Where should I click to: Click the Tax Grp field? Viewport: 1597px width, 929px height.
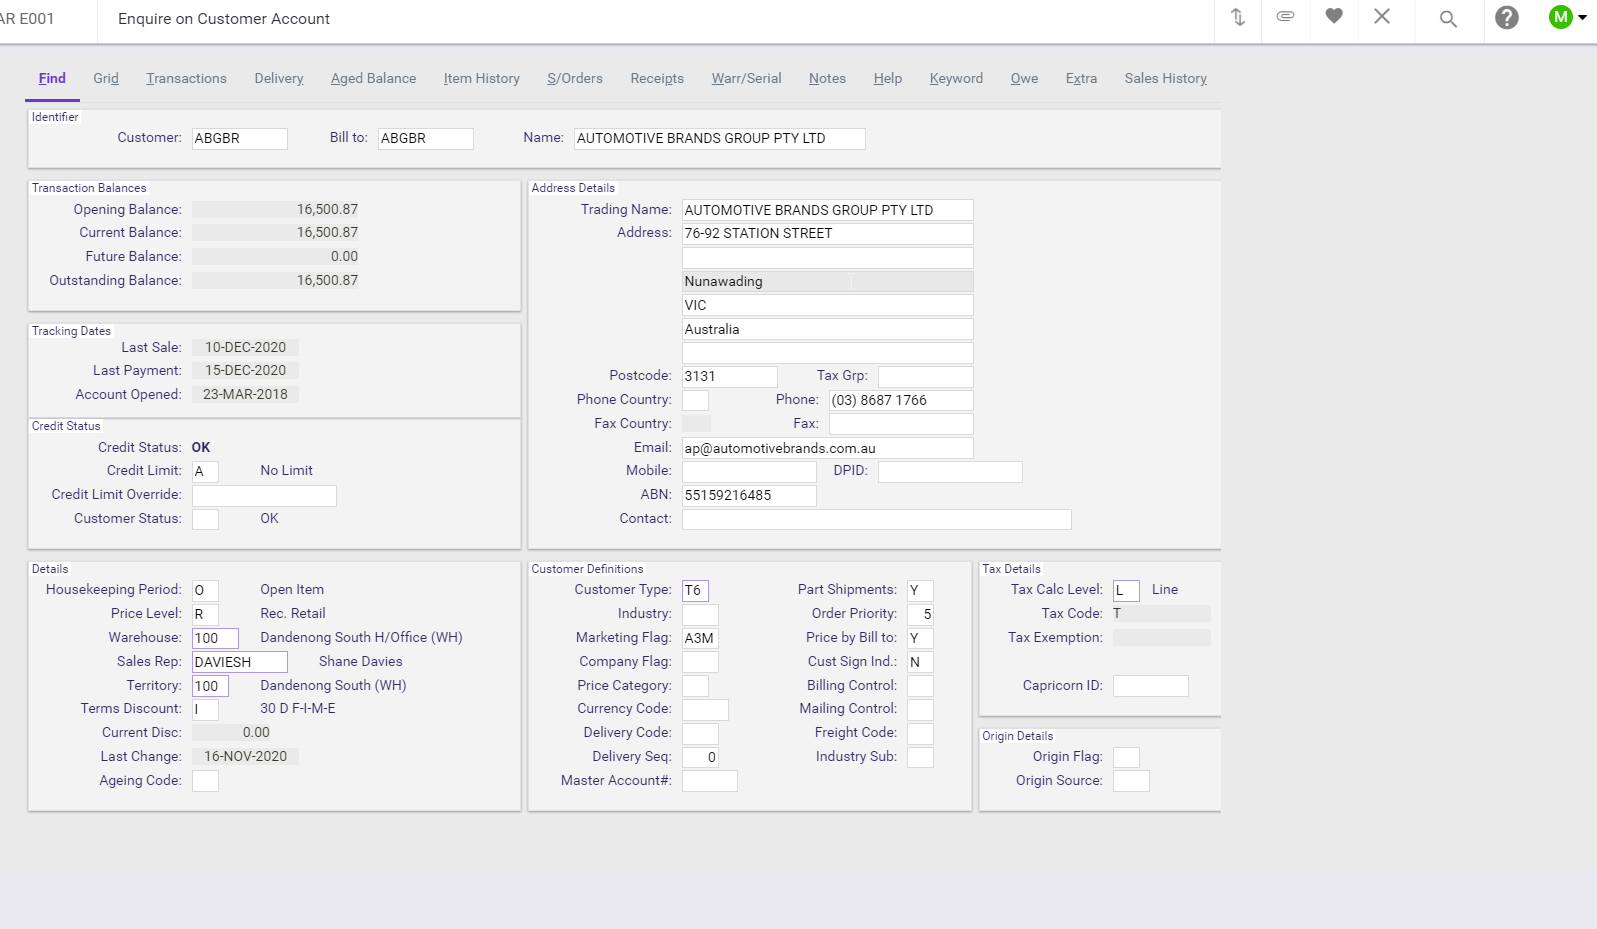coord(926,376)
